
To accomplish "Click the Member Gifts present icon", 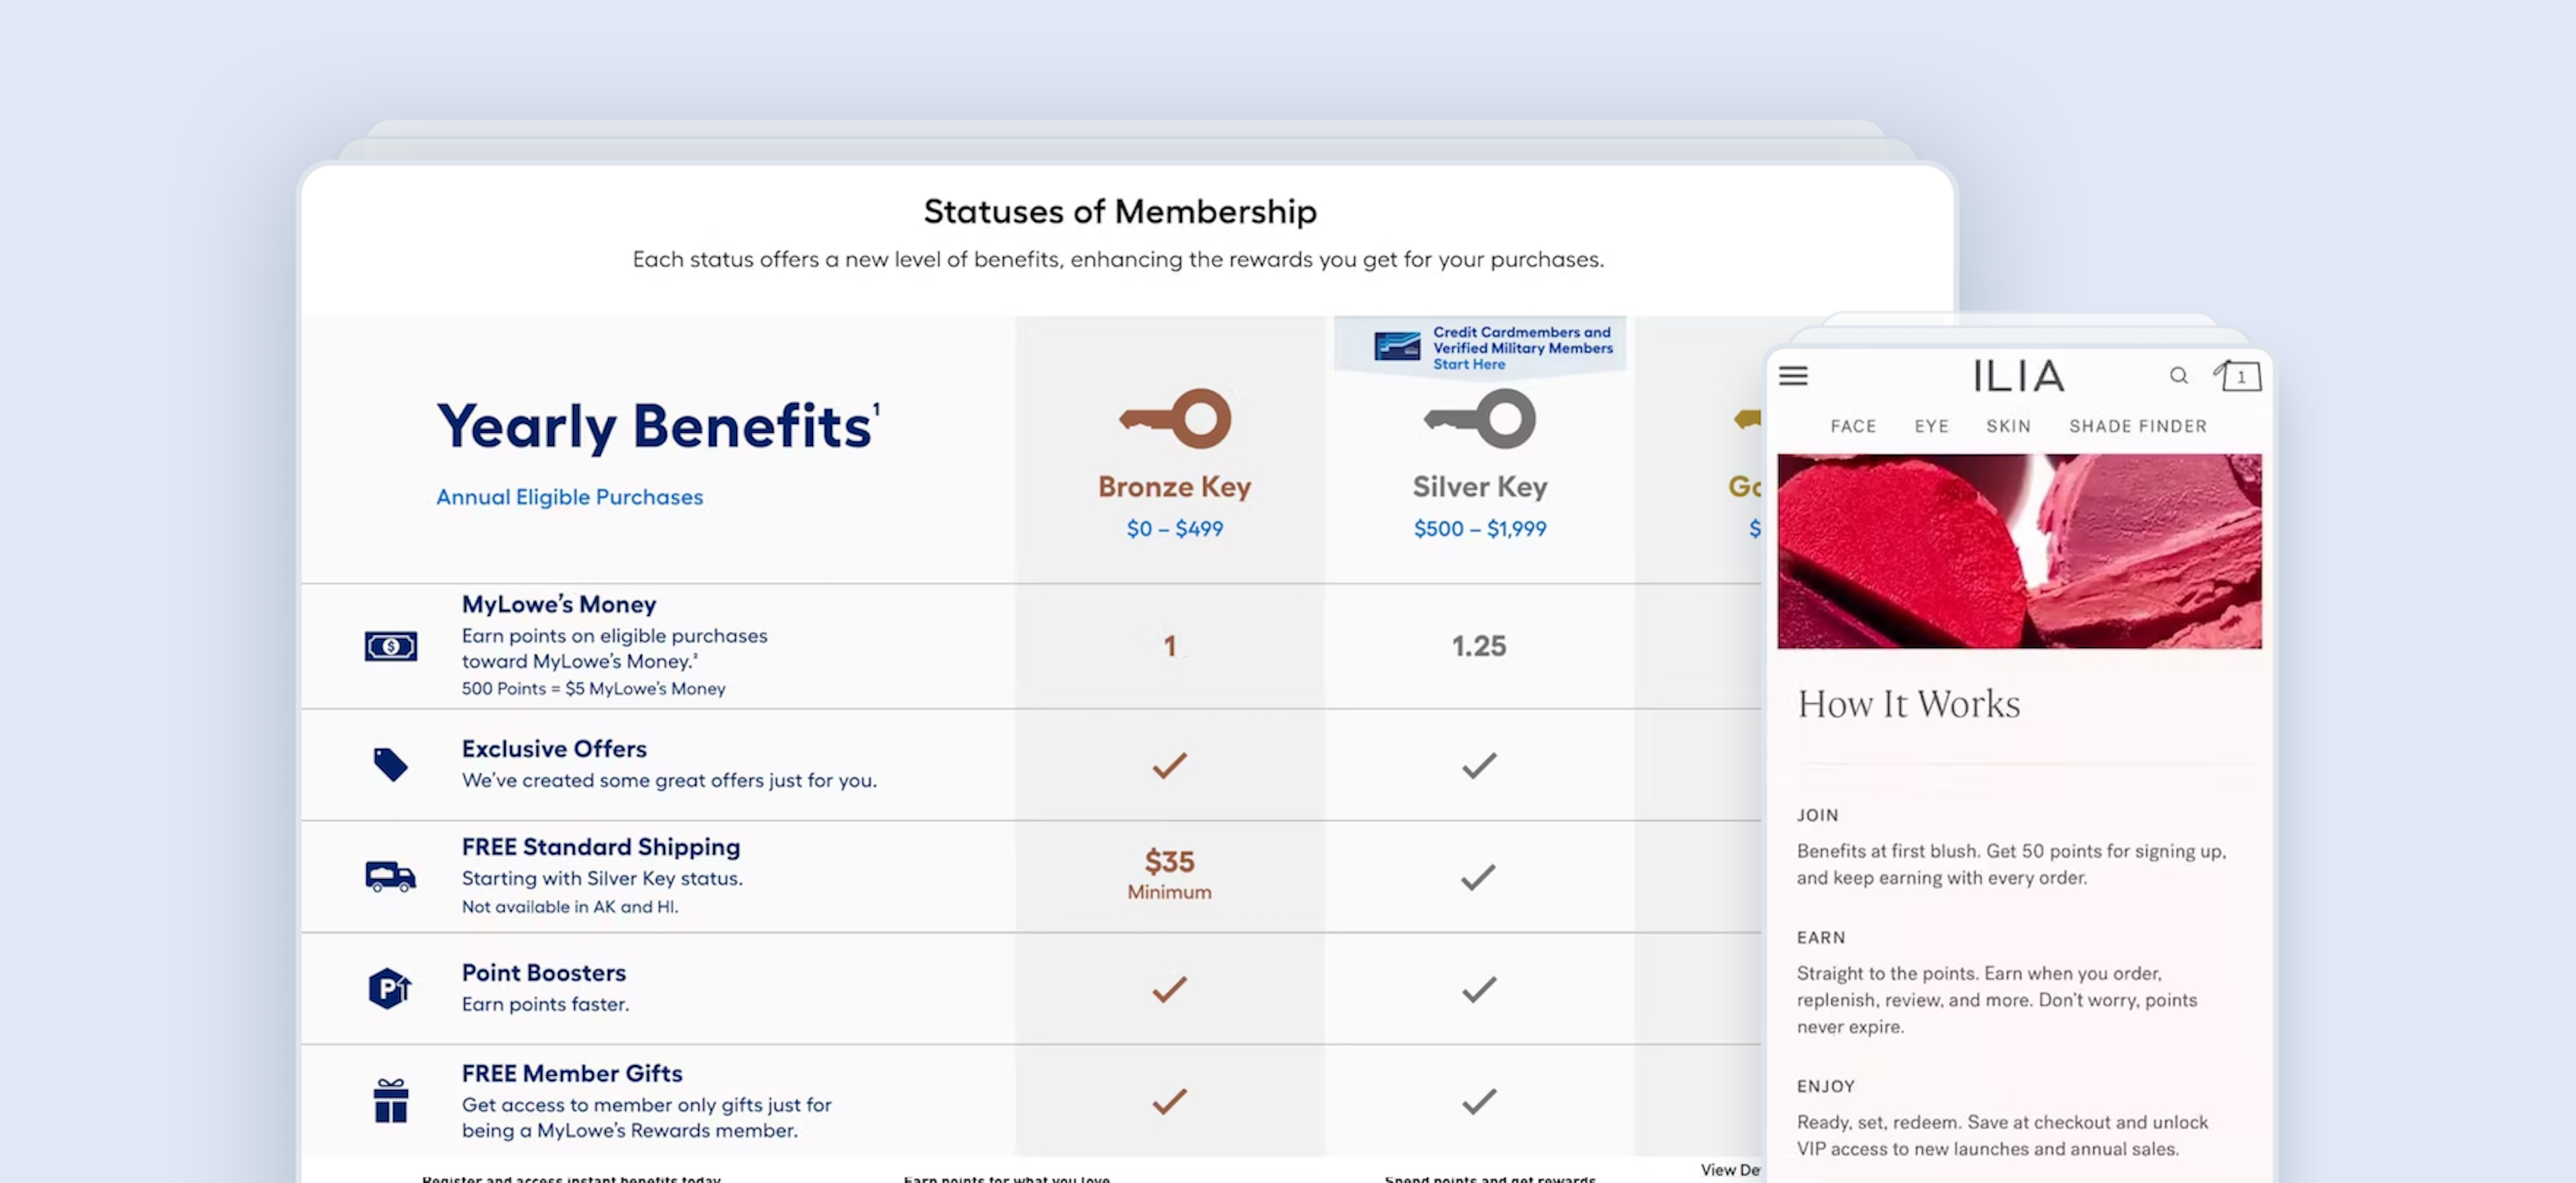I will (x=390, y=1101).
